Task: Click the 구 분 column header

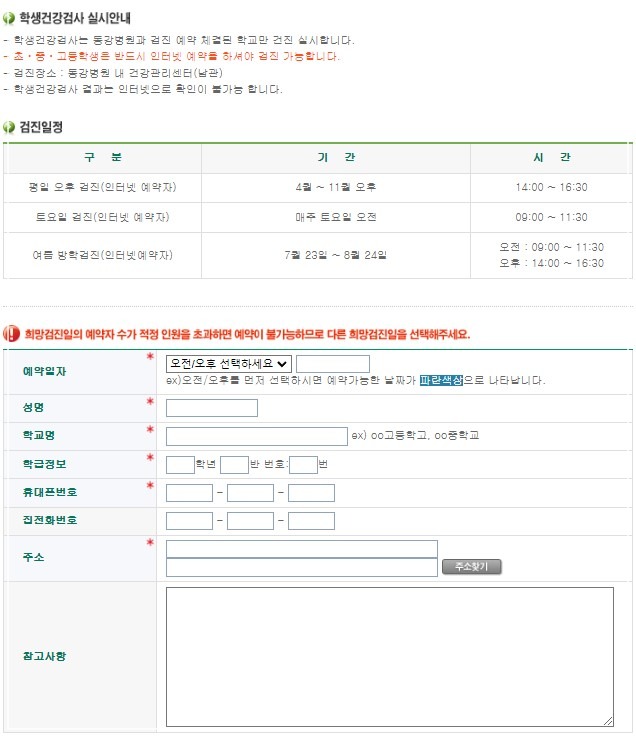Action: (103, 157)
